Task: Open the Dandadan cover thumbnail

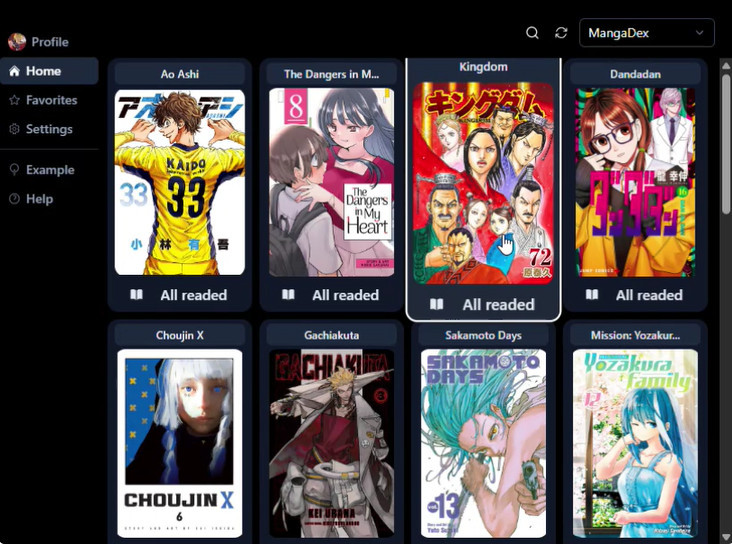Action: point(635,182)
